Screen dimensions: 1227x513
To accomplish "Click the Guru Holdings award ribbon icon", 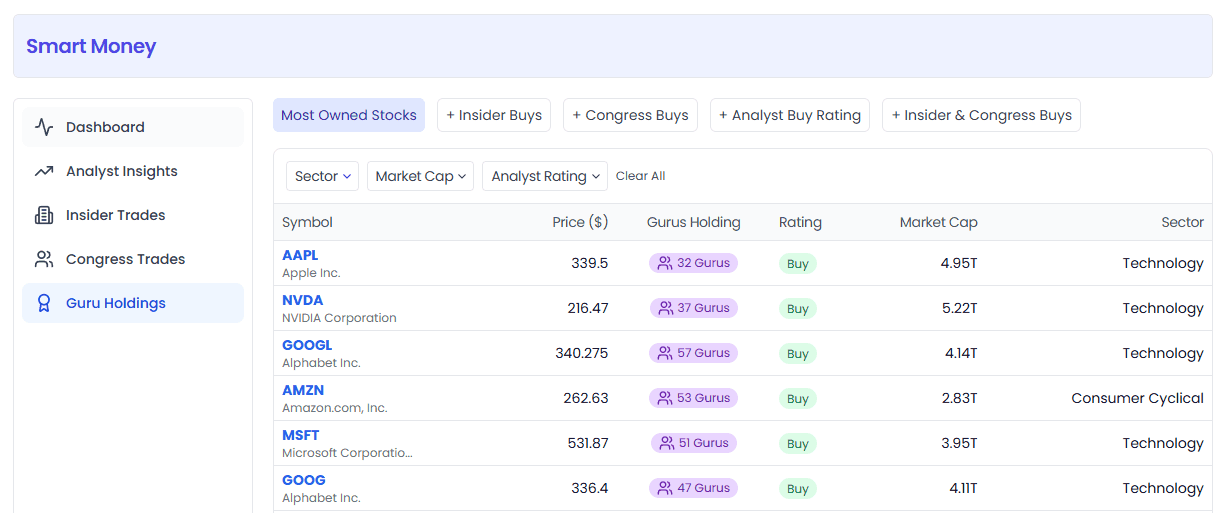I will (x=44, y=303).
